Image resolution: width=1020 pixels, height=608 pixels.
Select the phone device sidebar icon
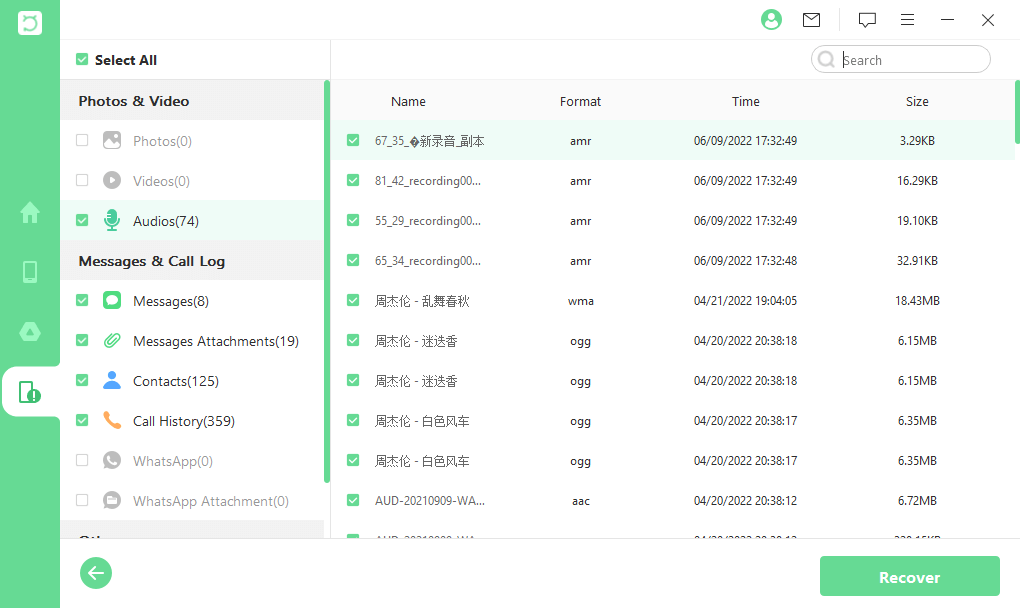(x=30, y=272)
